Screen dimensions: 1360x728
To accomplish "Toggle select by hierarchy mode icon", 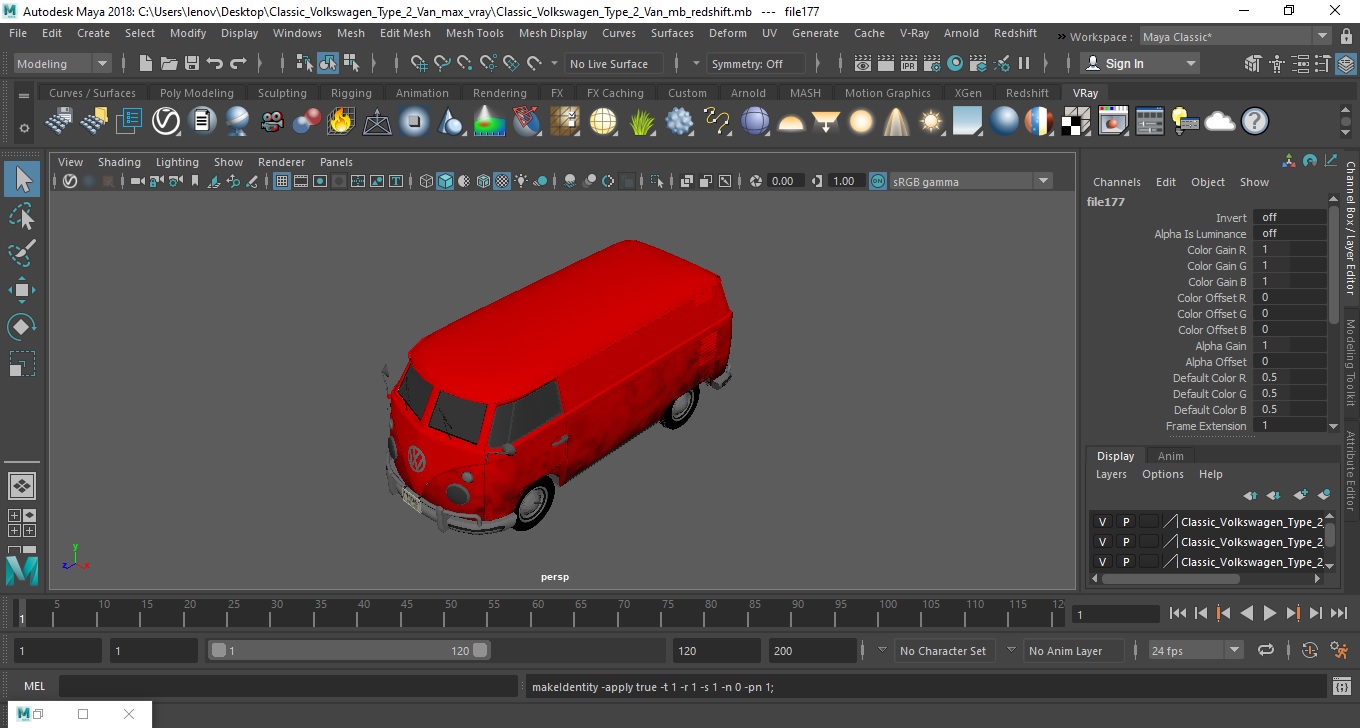I will point(305,63).
